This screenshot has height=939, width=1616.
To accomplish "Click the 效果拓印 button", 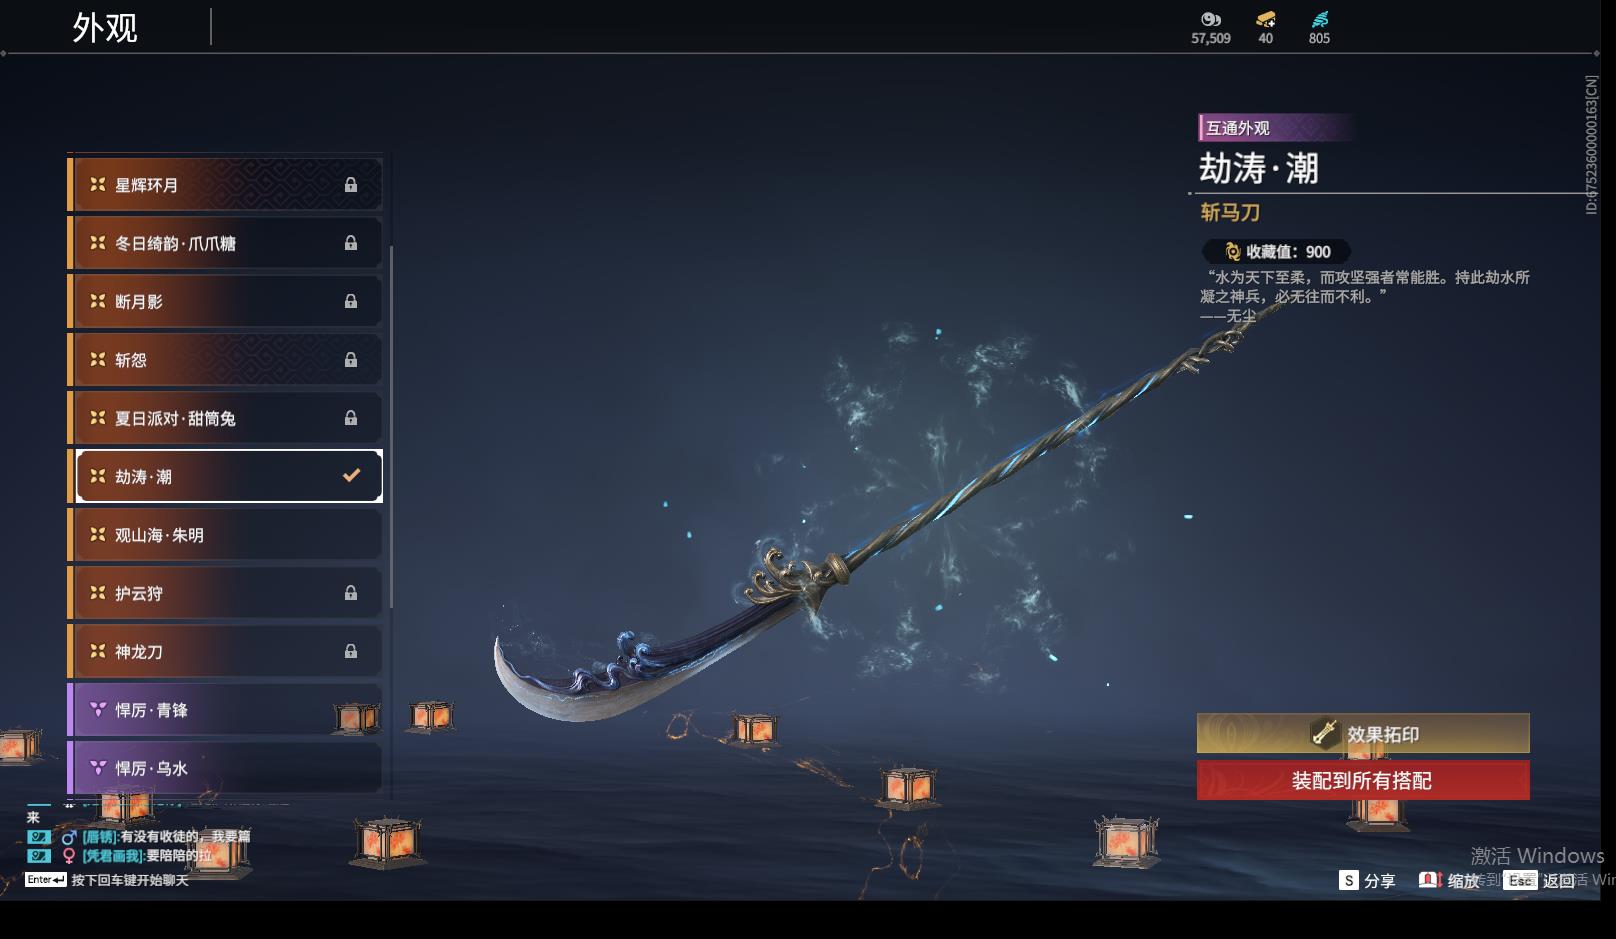I will click(x=1363, y=734).
